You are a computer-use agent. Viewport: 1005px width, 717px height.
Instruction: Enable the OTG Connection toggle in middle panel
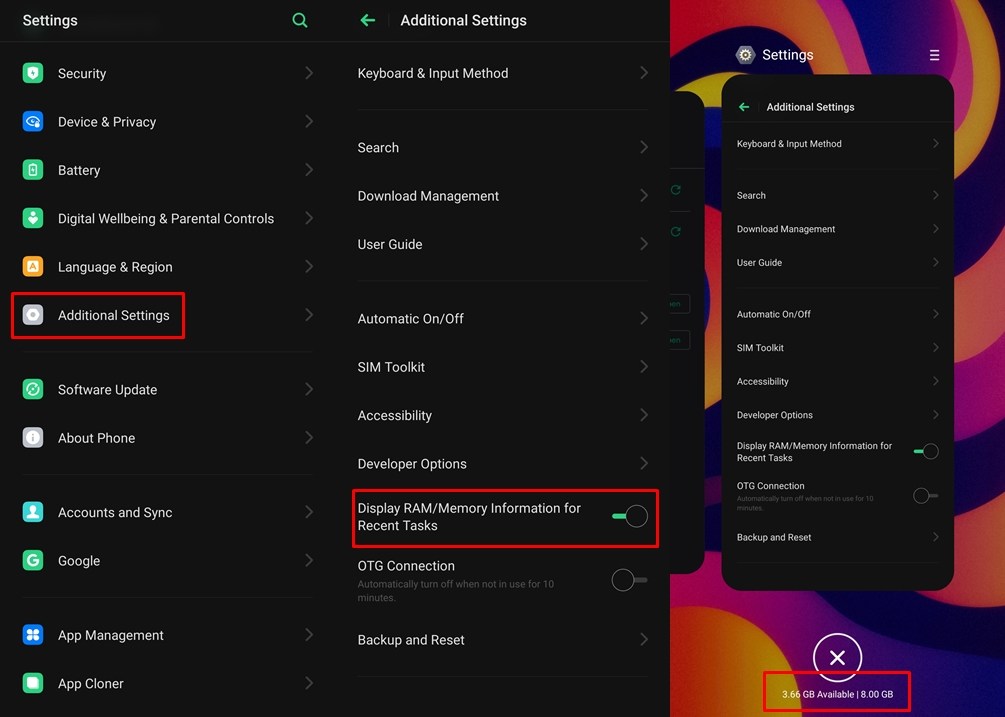pos(629,580)
